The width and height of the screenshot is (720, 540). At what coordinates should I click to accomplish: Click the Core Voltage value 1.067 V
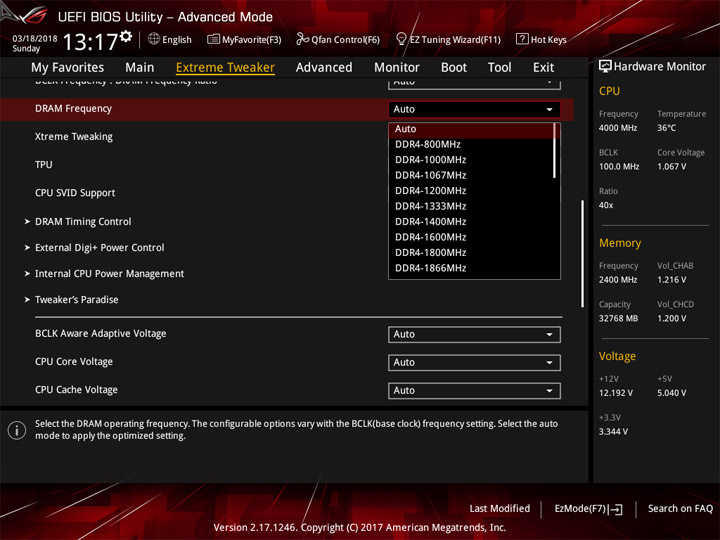pos(672,167)
